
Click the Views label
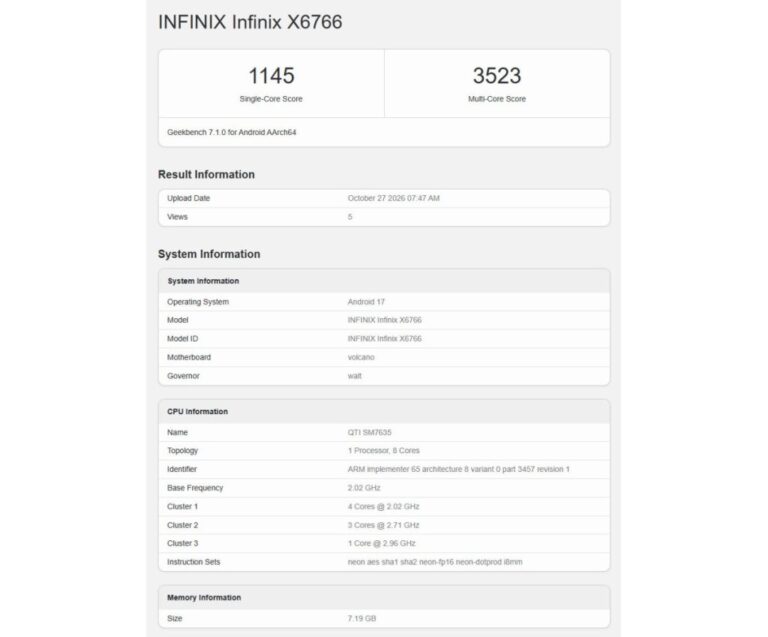click(177, 217)
